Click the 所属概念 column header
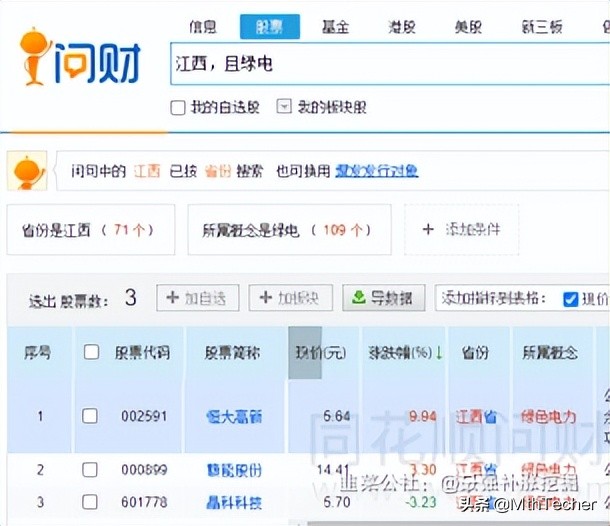The width and height of the screenshot is (610, 526). (x=550, y=352)
